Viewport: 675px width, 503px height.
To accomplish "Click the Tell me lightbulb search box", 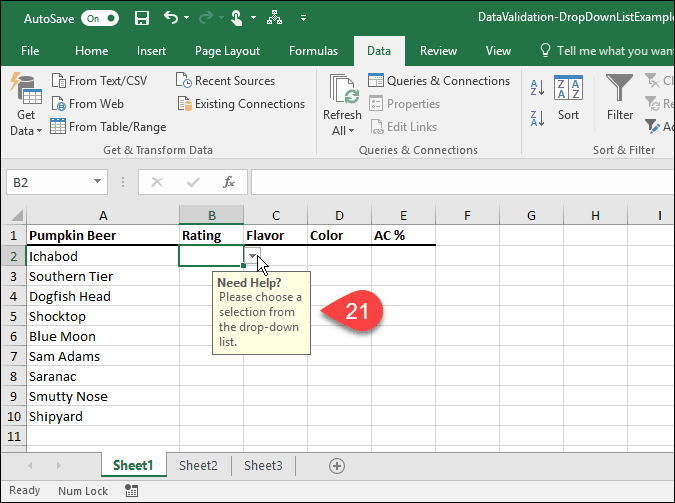I will pos(607,51).
